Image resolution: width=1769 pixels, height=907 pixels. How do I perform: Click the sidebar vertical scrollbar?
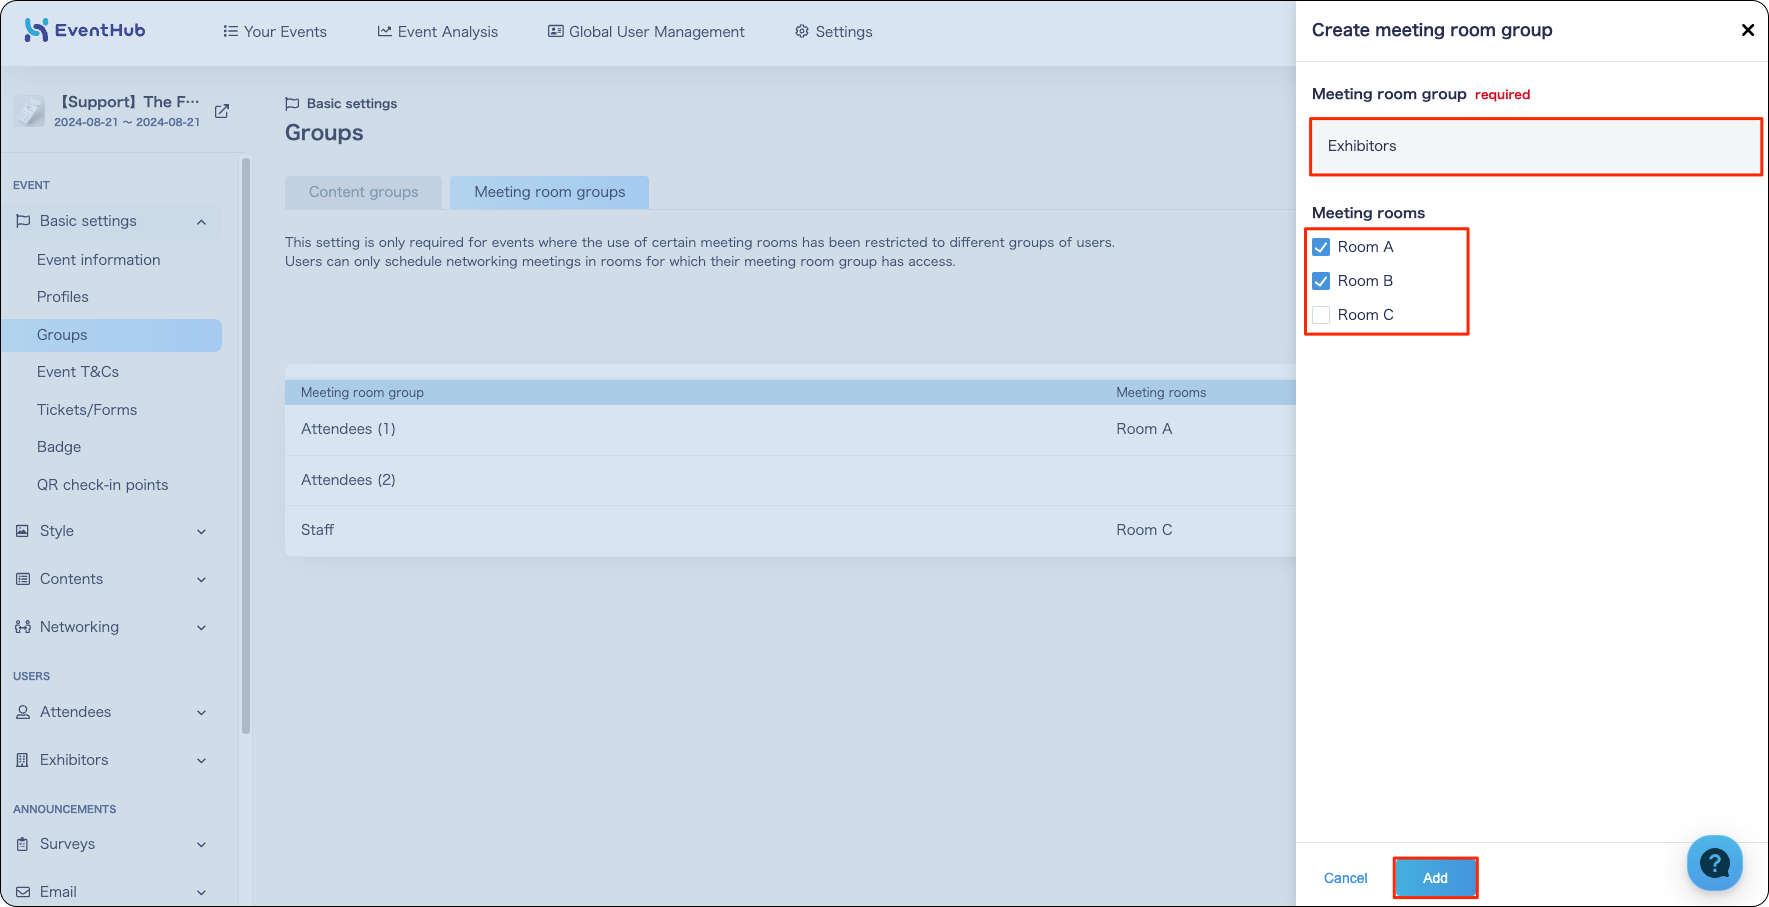click(246, 445)
